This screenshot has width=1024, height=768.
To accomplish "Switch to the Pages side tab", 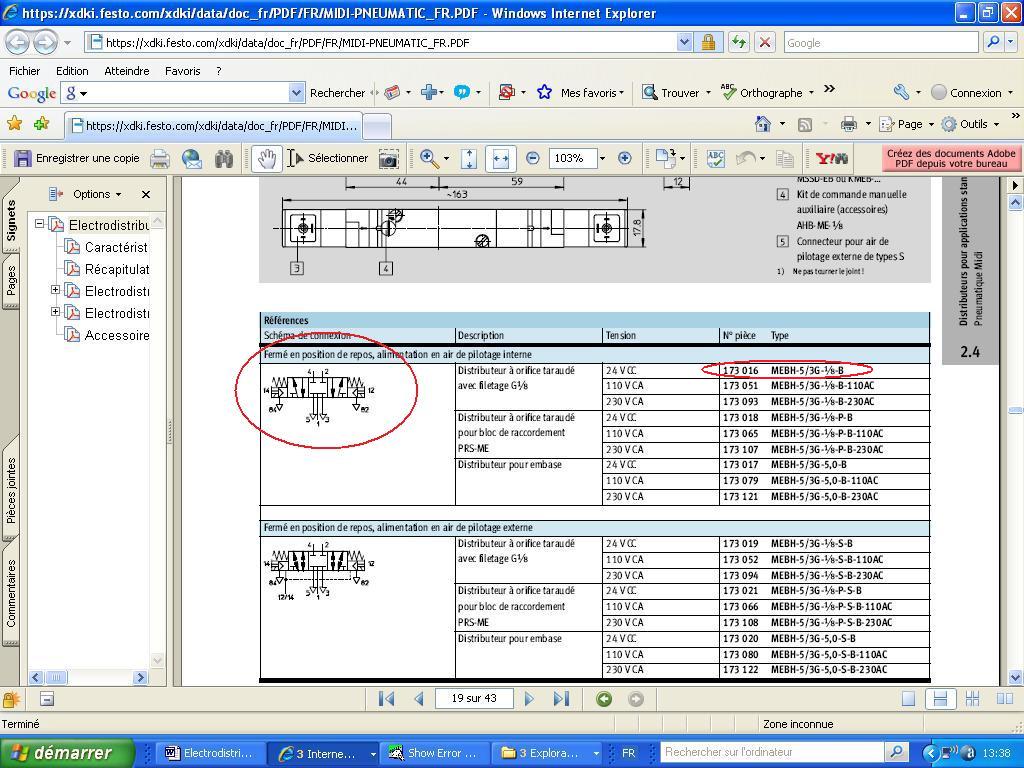I will 11,280.
